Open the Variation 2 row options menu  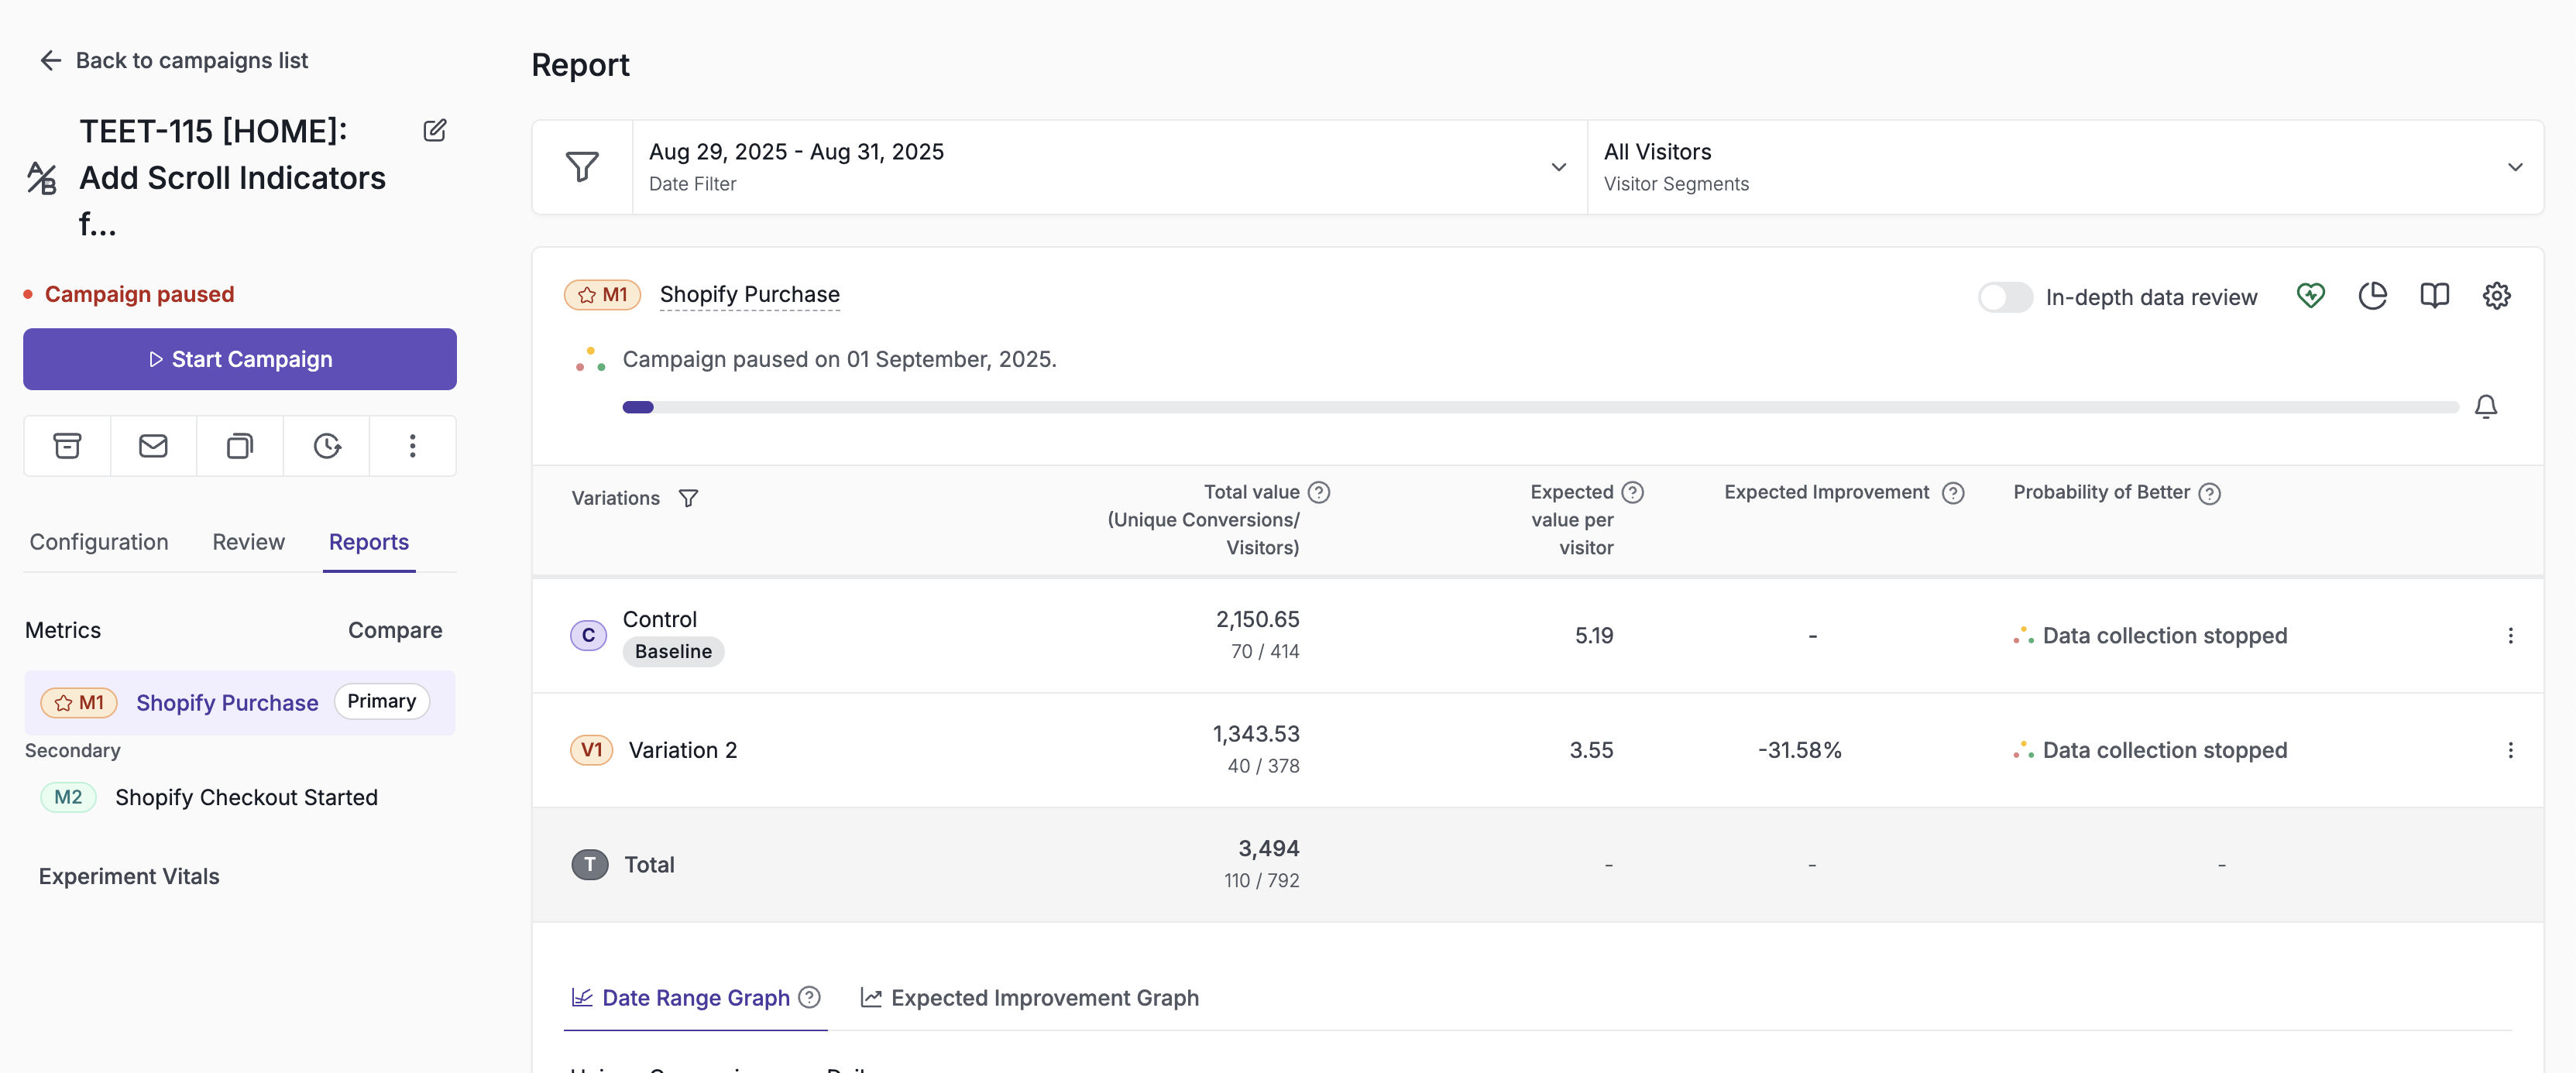click(2509, 750)
